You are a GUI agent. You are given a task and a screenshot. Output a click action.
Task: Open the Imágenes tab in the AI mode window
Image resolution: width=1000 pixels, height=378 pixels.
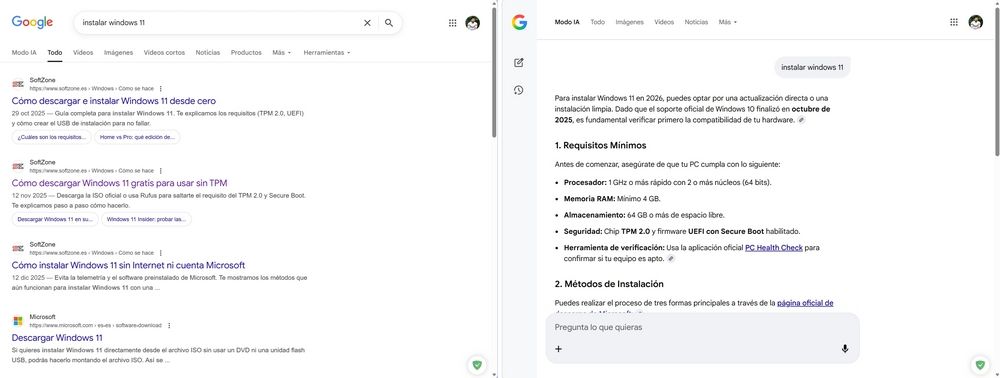coord(629,22)
